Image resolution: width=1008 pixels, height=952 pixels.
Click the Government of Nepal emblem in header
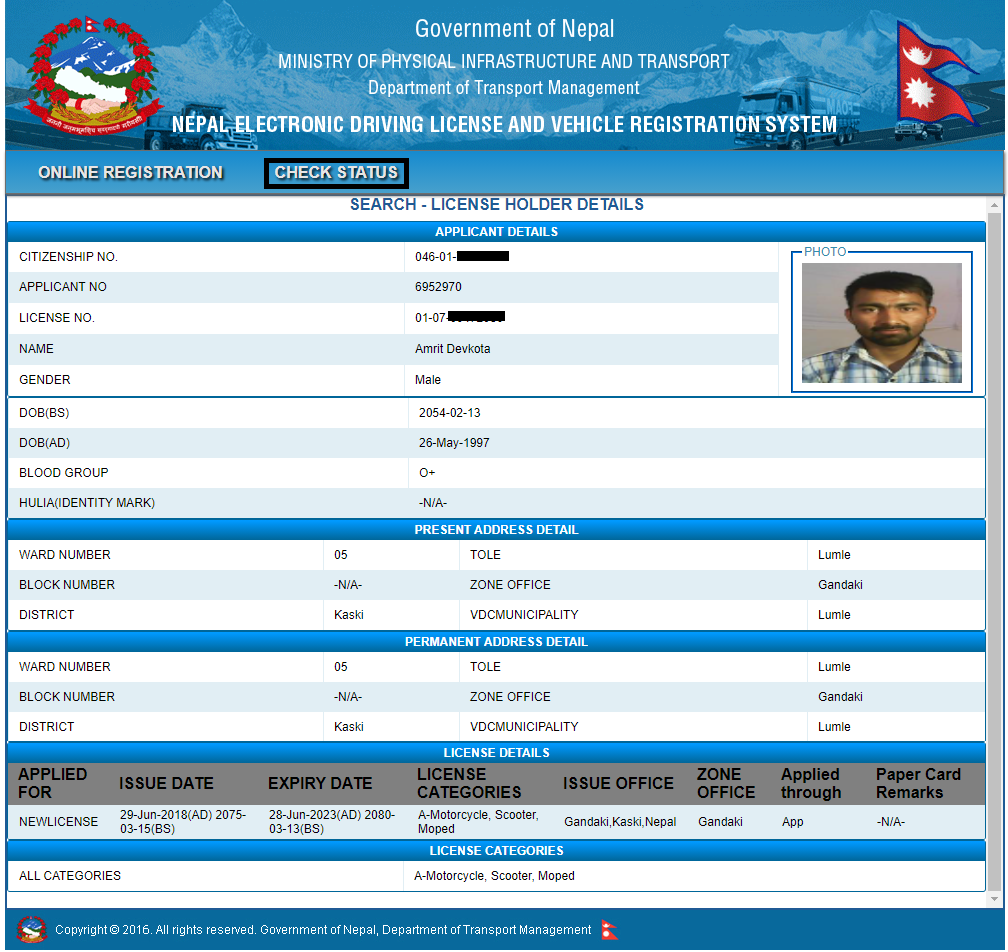pos(95,70)
